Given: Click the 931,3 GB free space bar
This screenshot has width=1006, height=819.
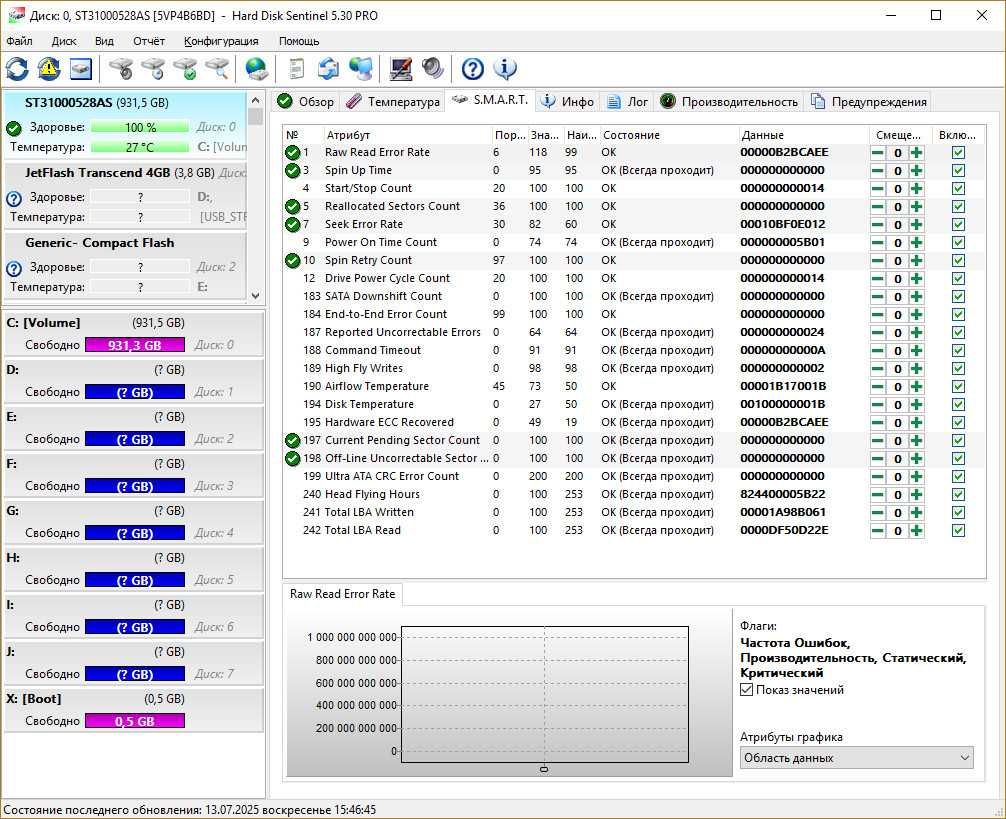Looking at the screenshot, I should [x=135, y=345].
